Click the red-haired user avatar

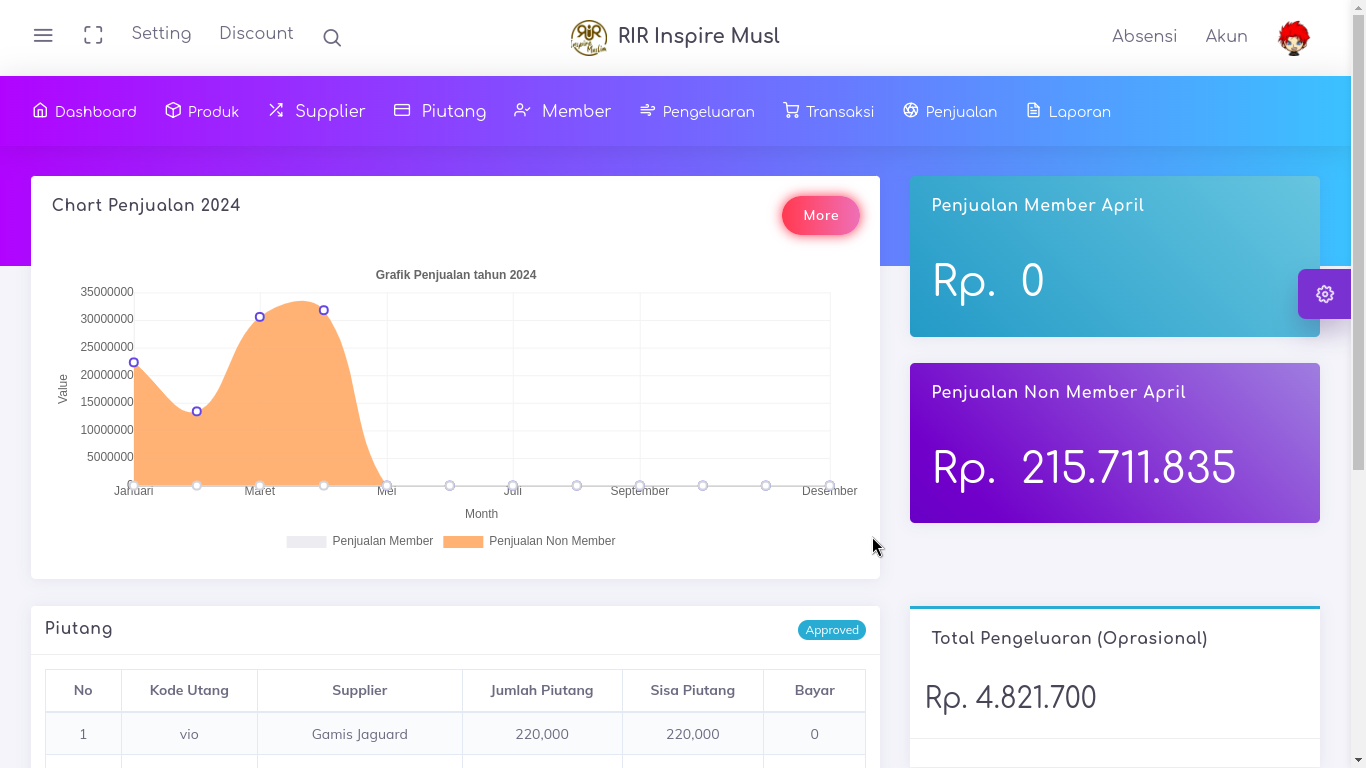pos(1293,38)
